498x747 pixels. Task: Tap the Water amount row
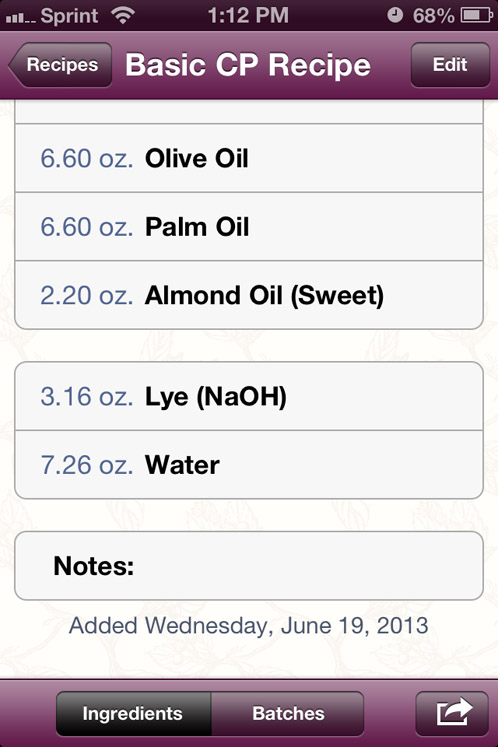[x=249, y=465]
